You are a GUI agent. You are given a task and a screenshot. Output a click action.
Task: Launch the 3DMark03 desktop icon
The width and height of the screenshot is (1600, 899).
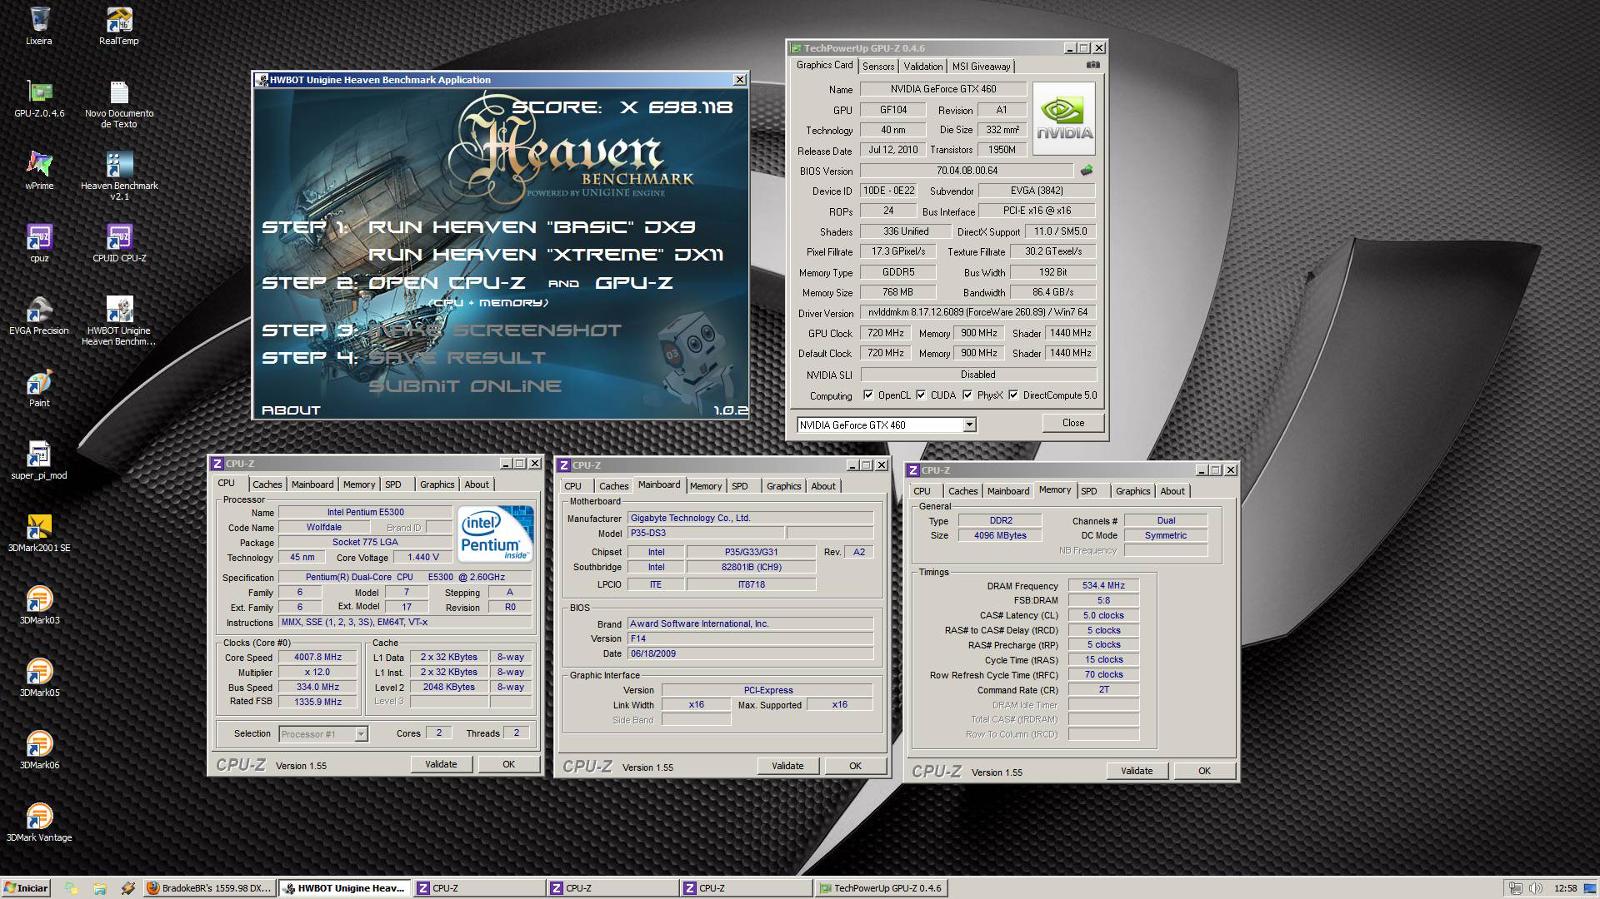(x=39, y=605)
